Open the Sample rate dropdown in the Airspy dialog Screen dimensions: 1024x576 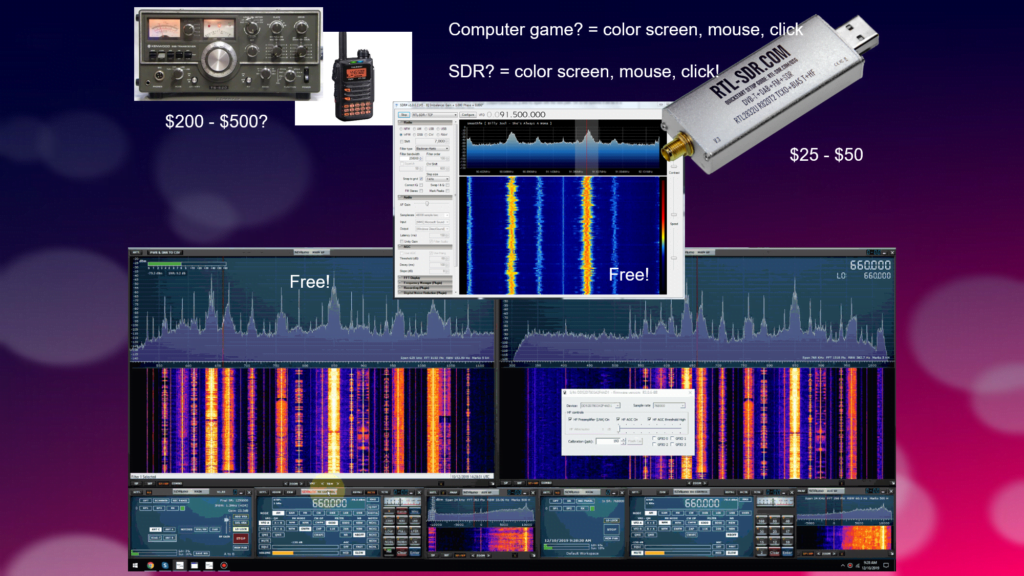coord(669,406)
